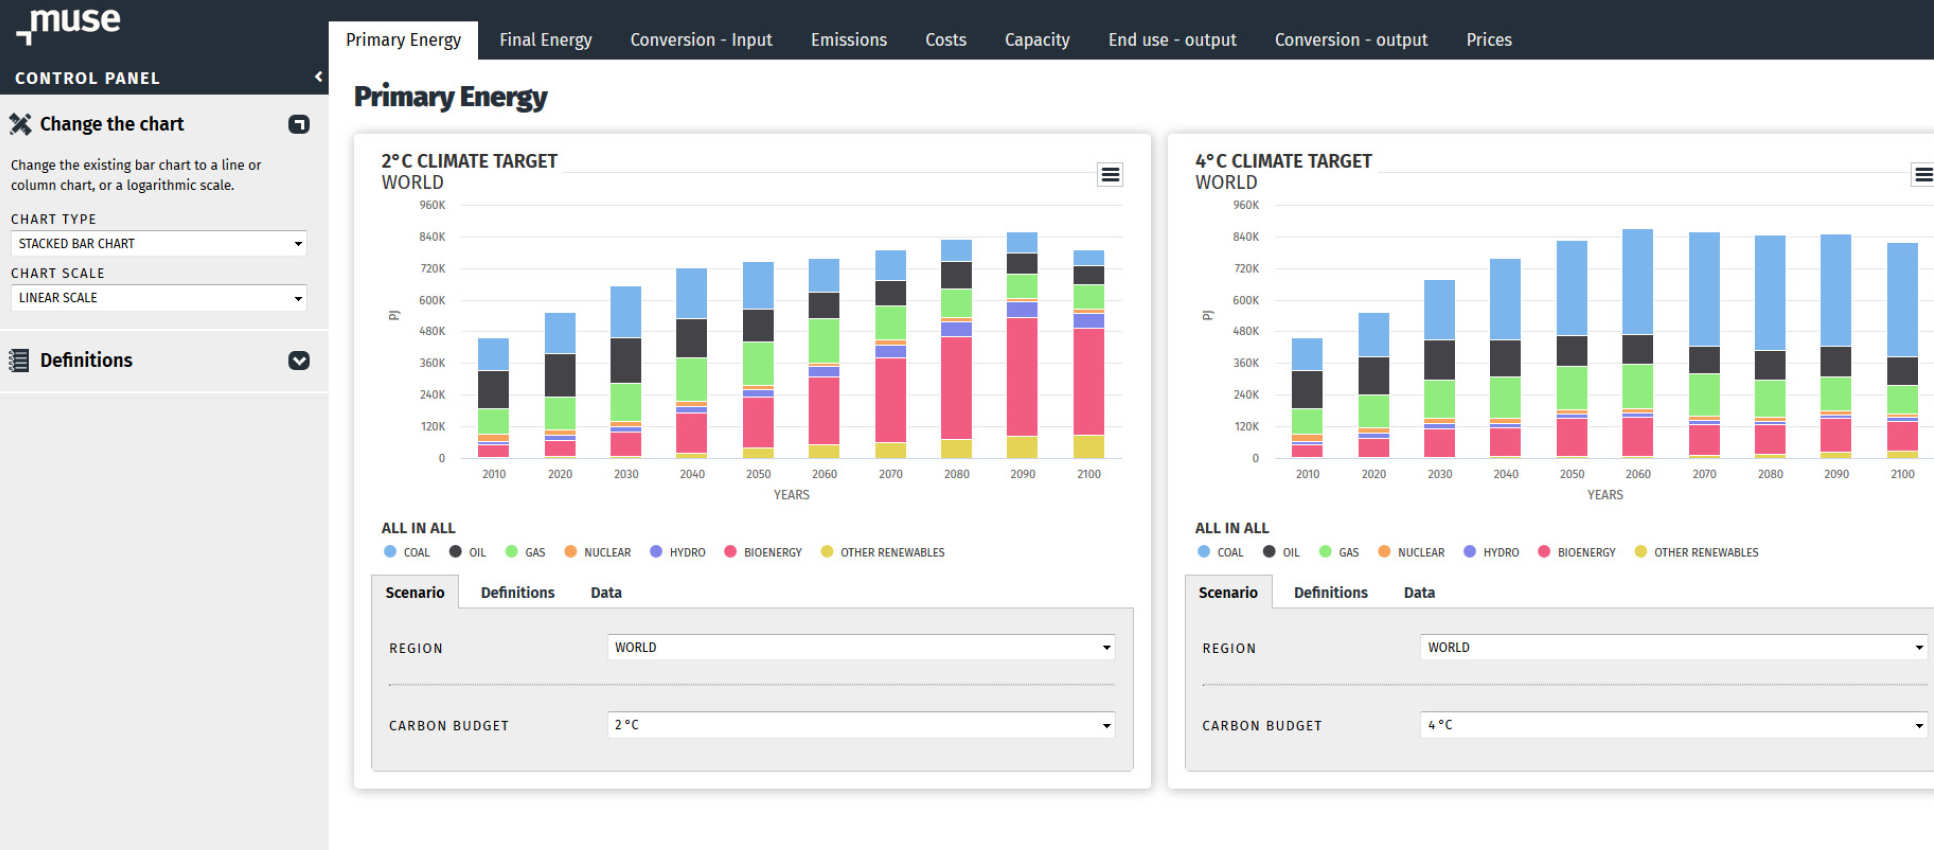Viewport: 1934px width, 850px height.
Task: Toggle Bioenergy series in 2°C legend
Action: [763, 552]
